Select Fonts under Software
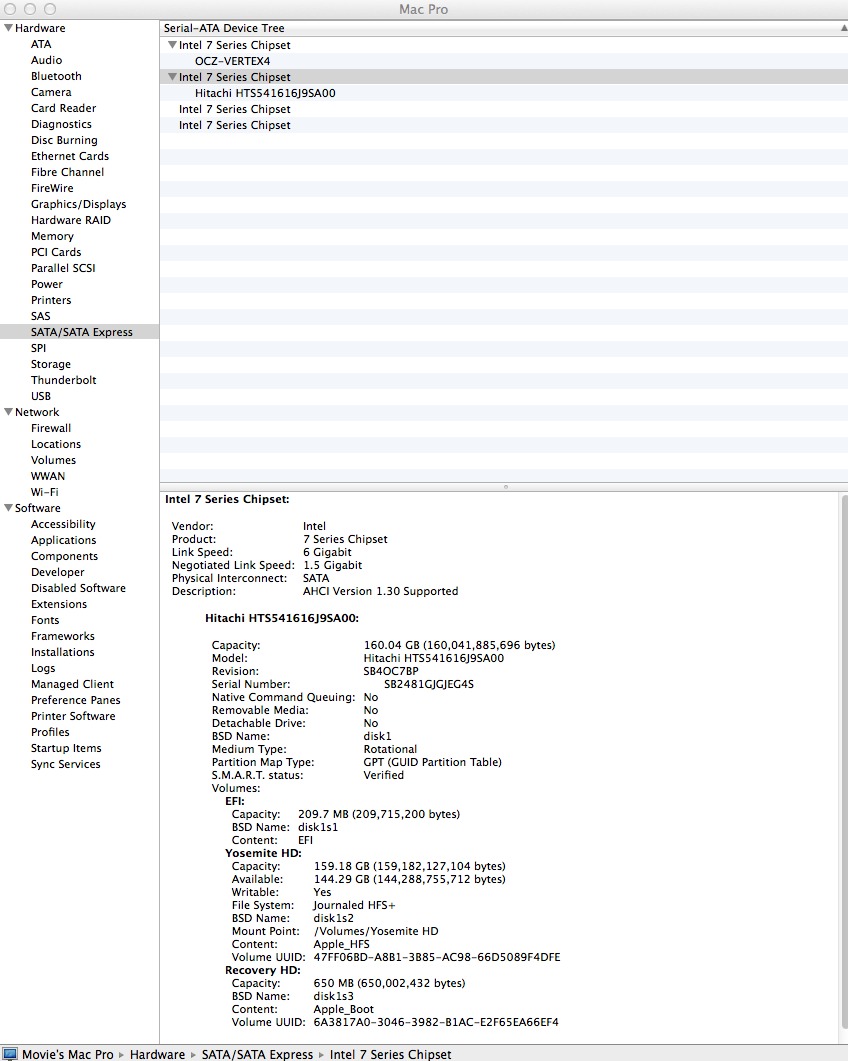Viewport: 848px width, 1061px height. pyautogui.click(x=45, y=620)
